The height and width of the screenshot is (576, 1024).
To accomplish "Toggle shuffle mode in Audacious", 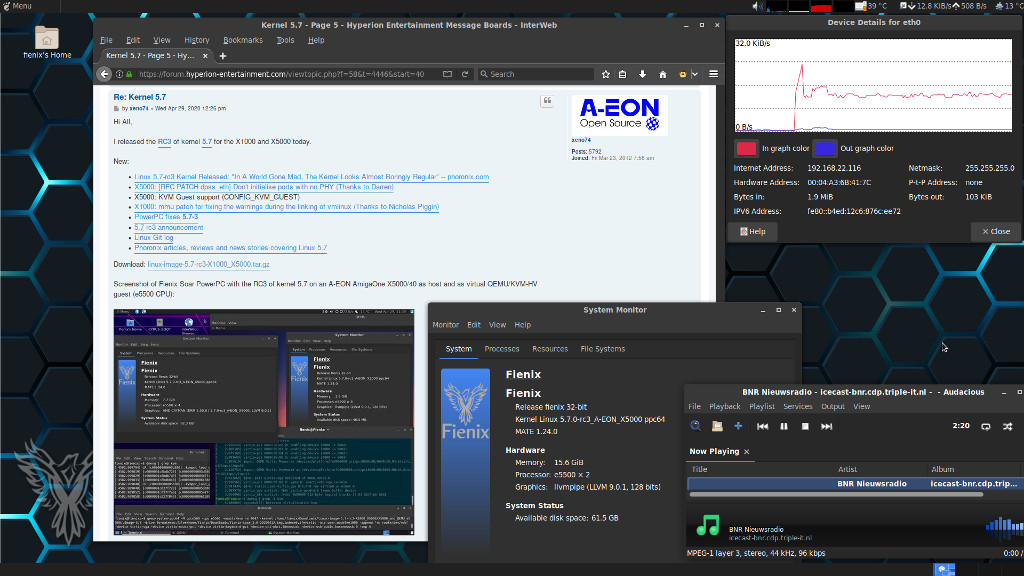I will coord(1008,426).
